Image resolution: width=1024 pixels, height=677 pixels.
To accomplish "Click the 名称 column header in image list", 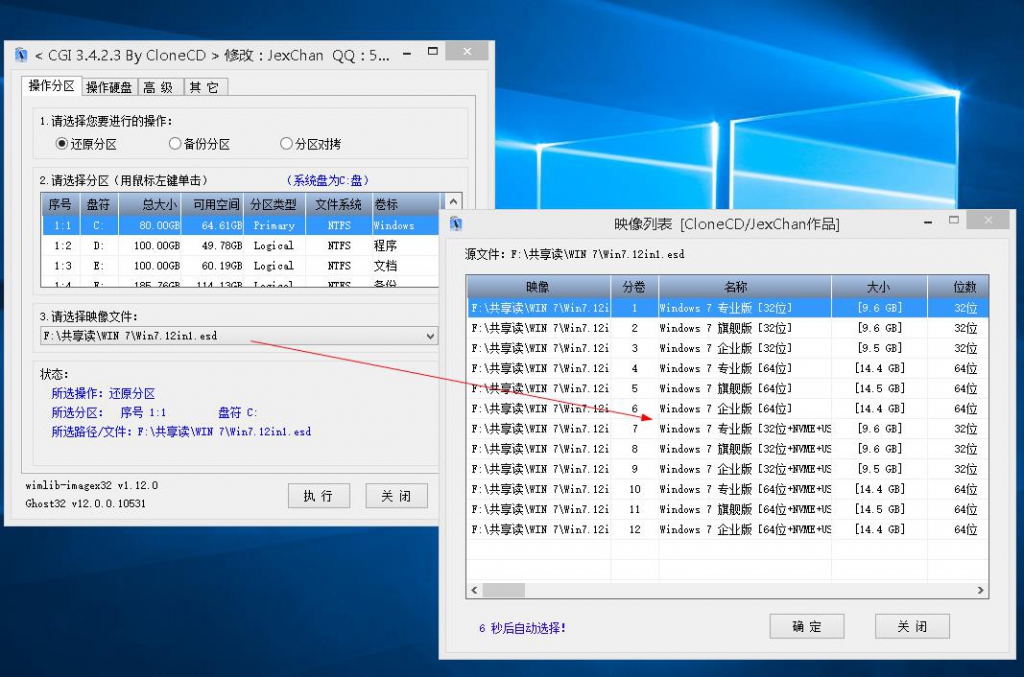I will click(744, 287).
